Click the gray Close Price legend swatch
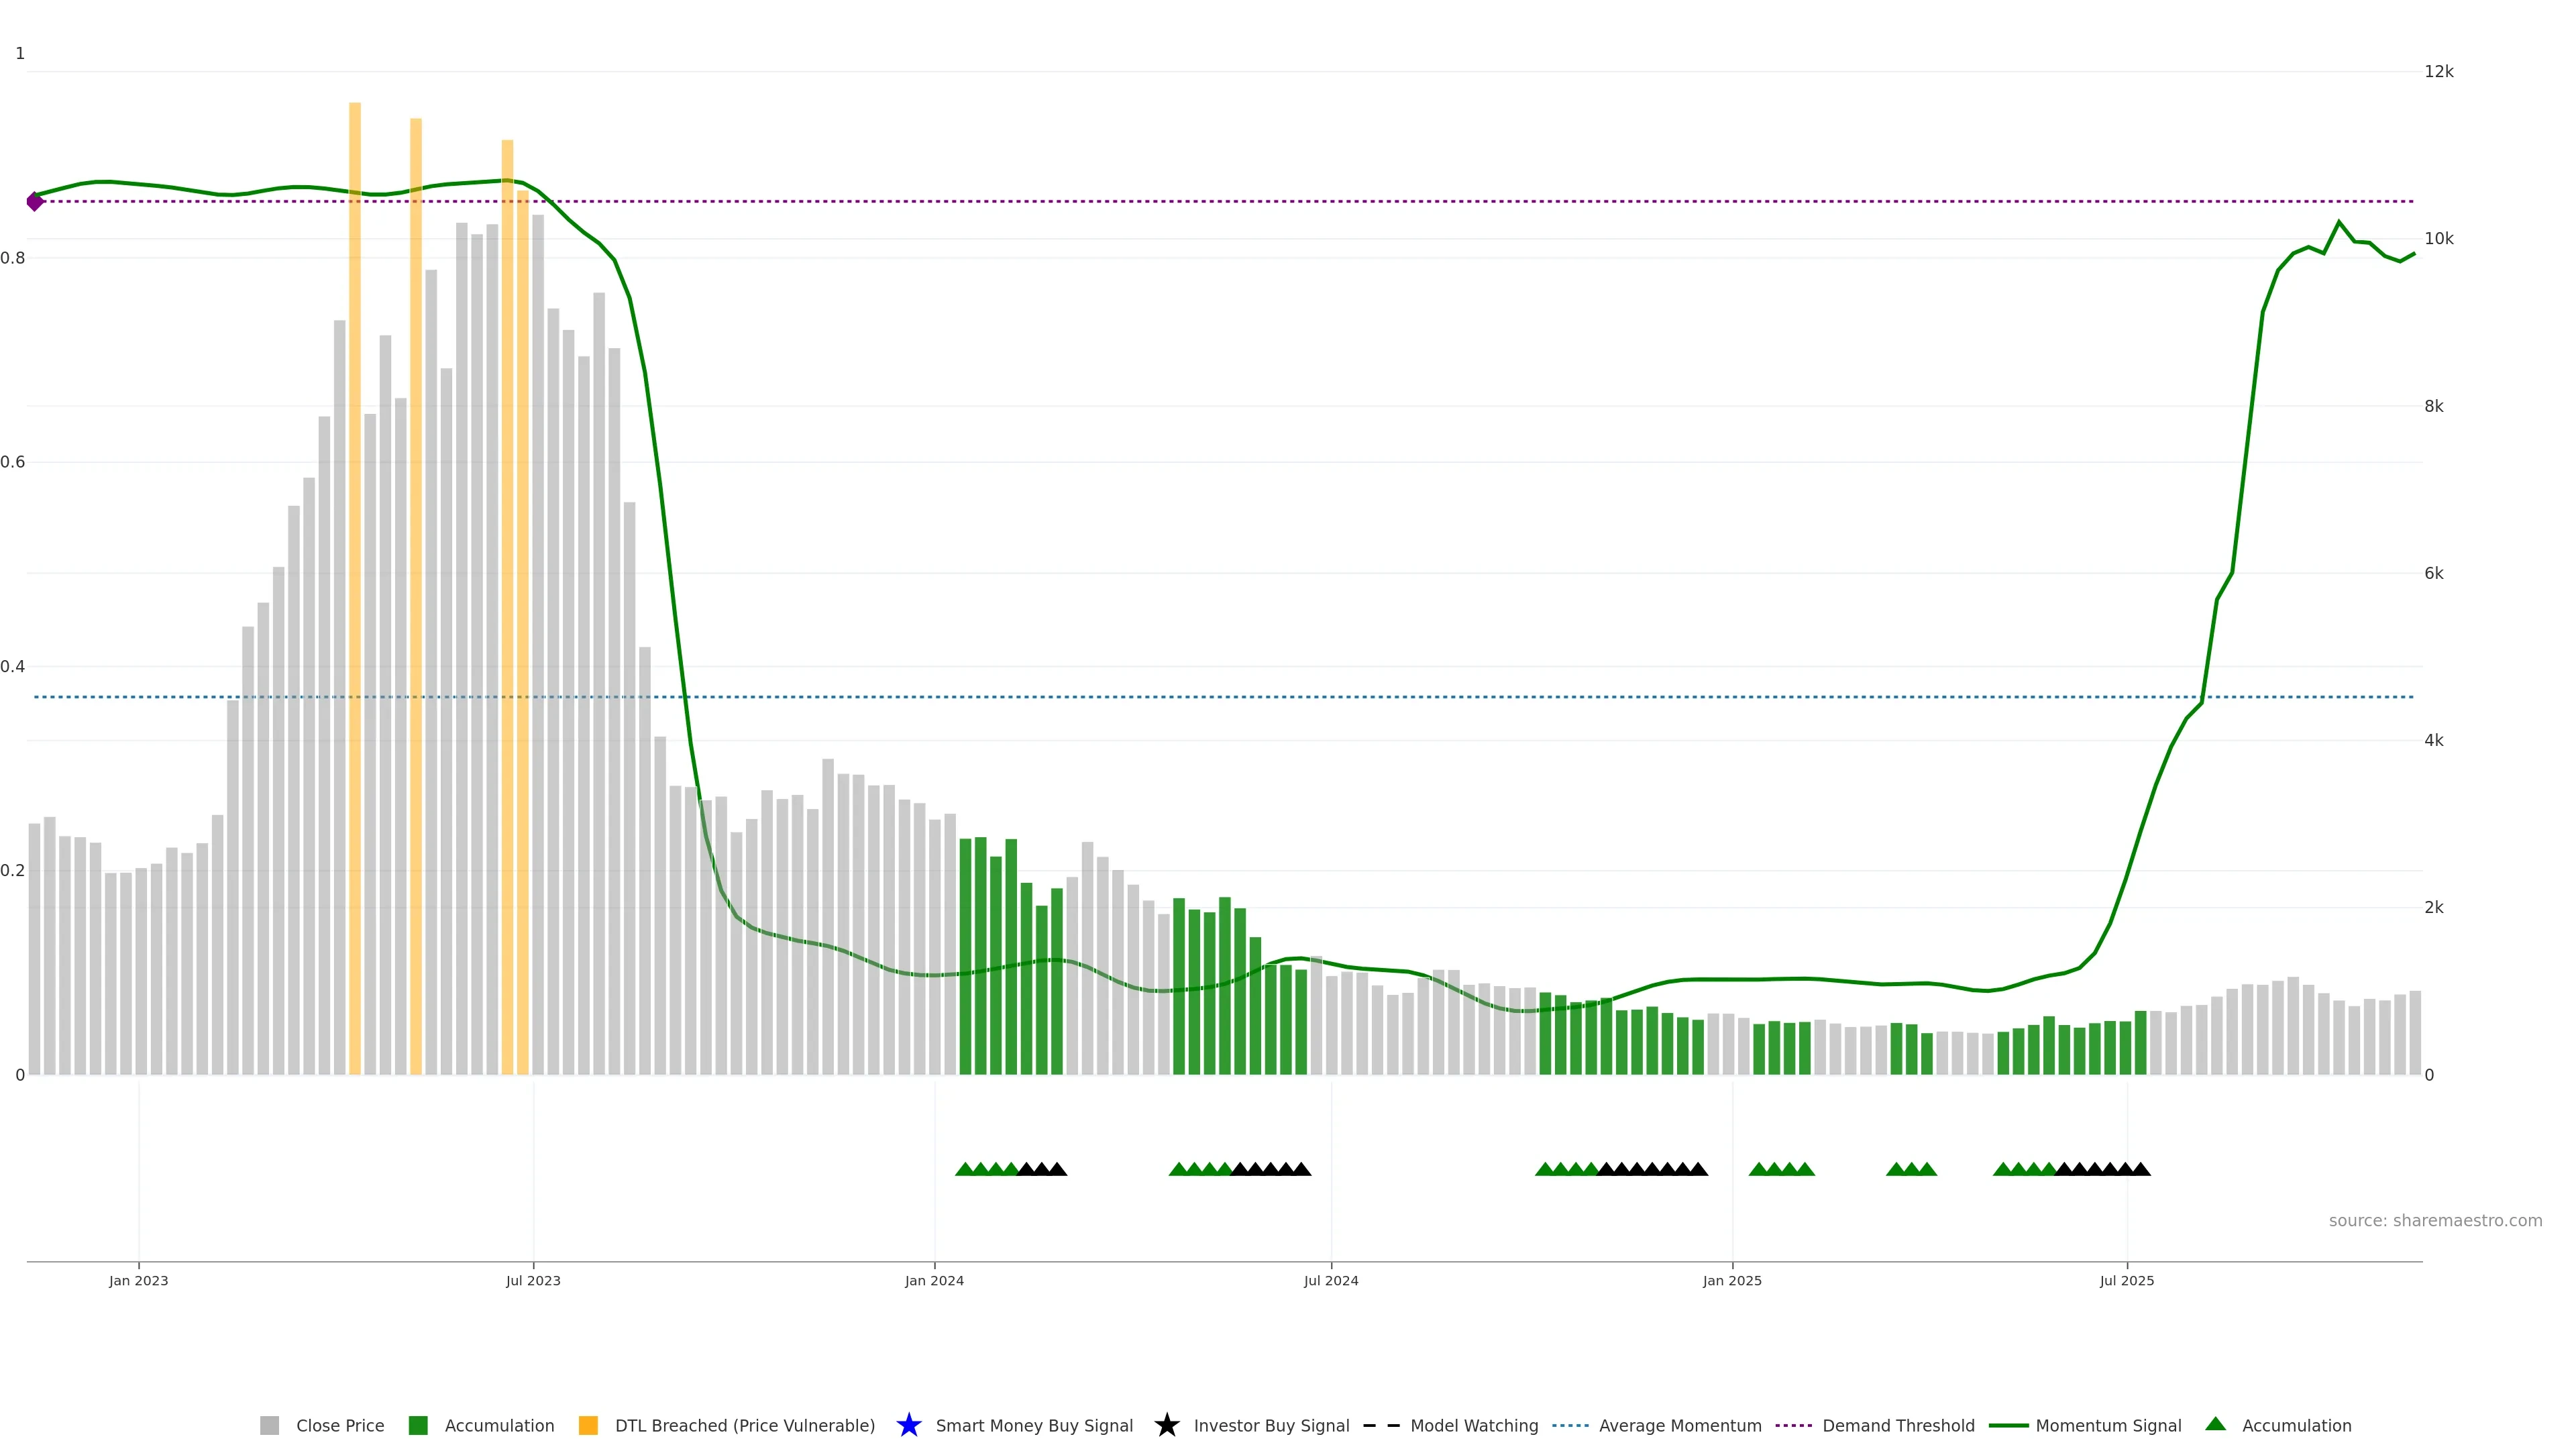The height and width of the screenshot is (1449, 2576). (269, 1425)
